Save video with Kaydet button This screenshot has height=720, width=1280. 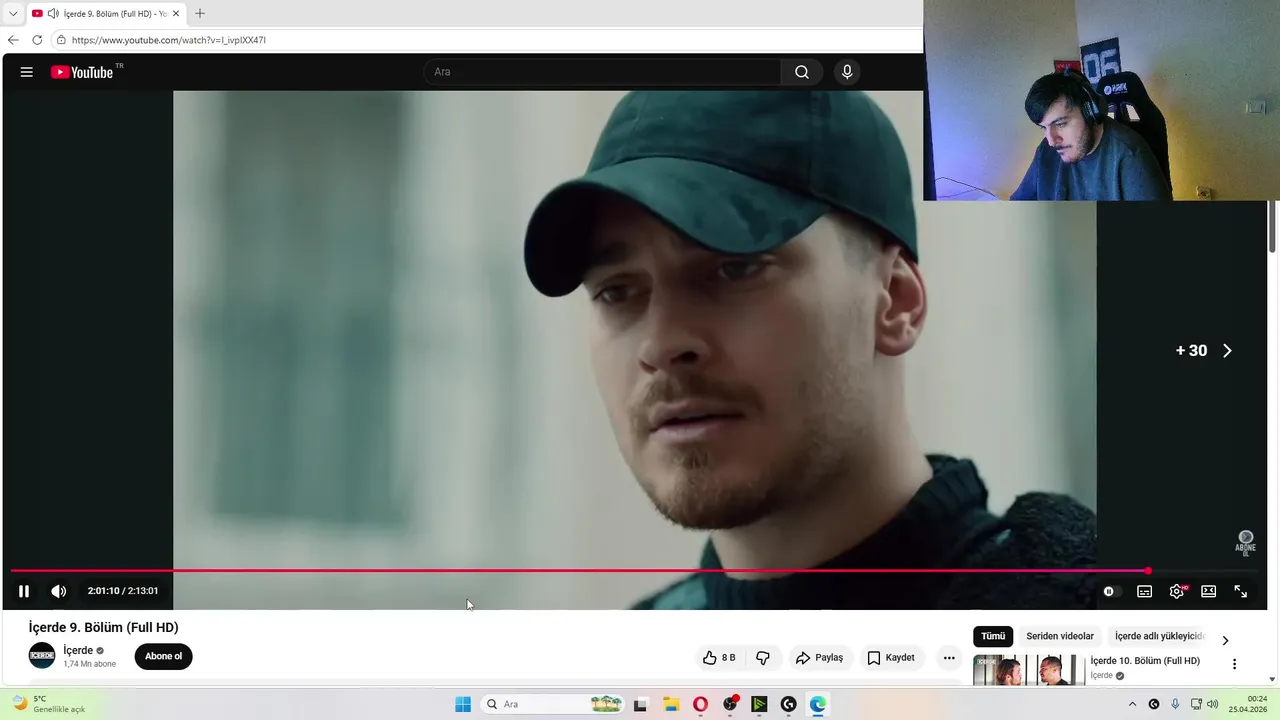(891, 658)
